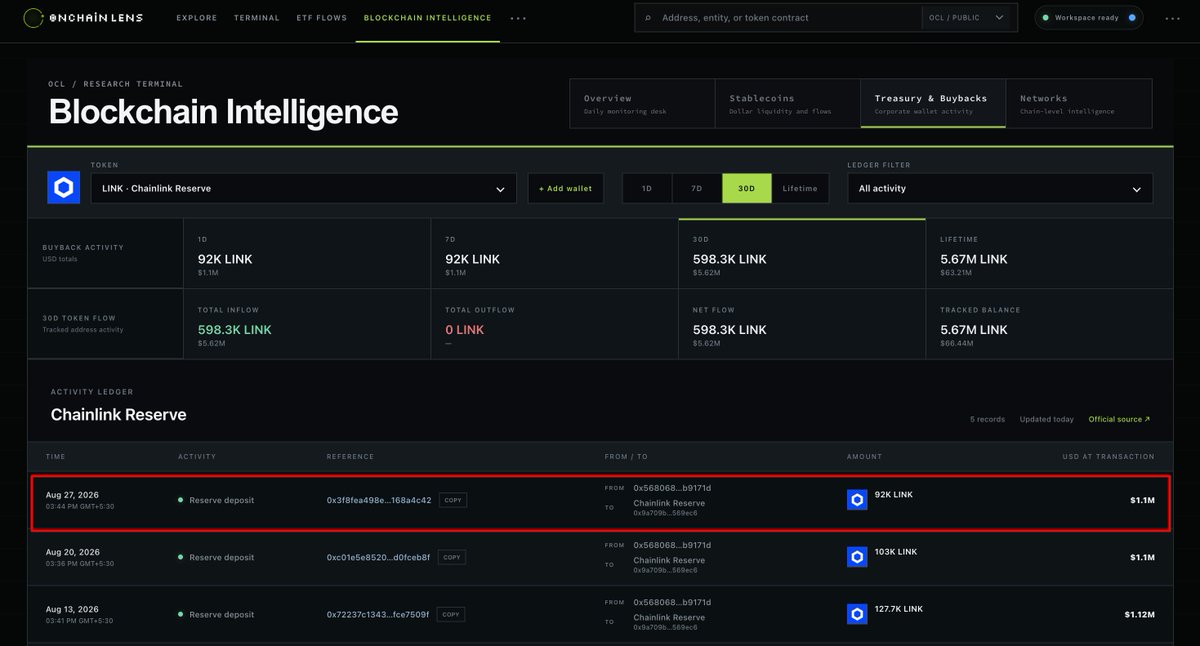Click the + Add wallet button
Viewport: 1200px width, 646px height.
[566, 188]
